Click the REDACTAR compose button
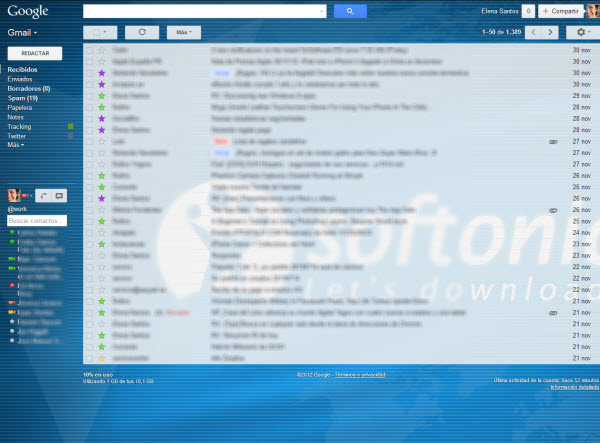Viewport: 600px width, 443px height. [35, 53]
